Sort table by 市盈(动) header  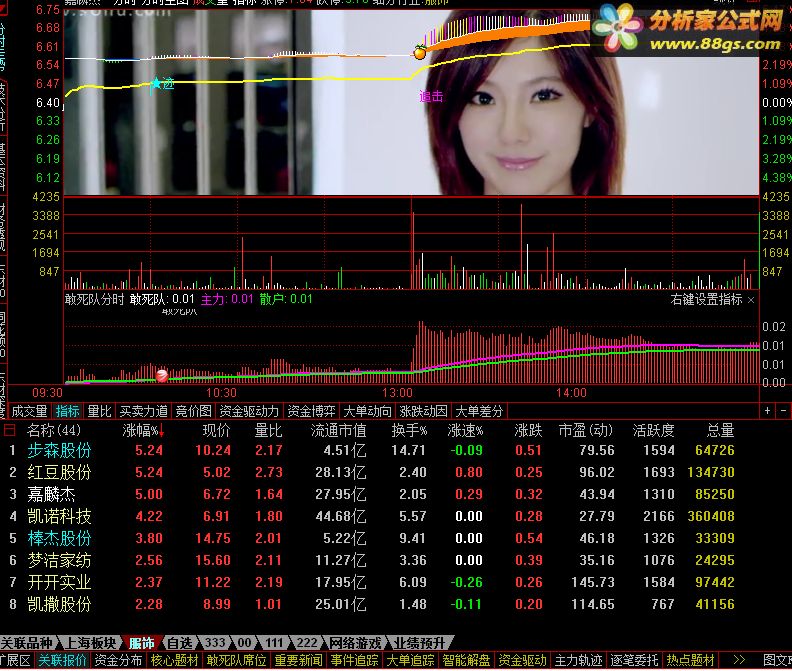coord(585,430)
